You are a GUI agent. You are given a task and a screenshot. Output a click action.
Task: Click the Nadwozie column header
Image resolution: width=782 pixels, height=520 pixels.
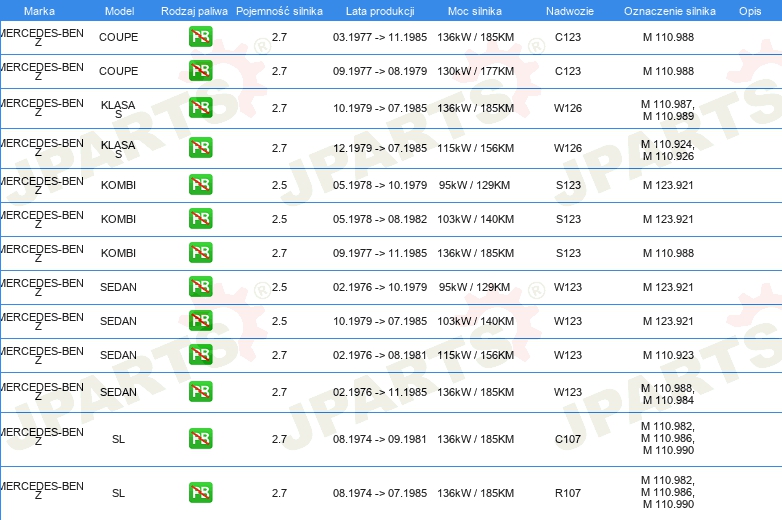coord(570,11)
